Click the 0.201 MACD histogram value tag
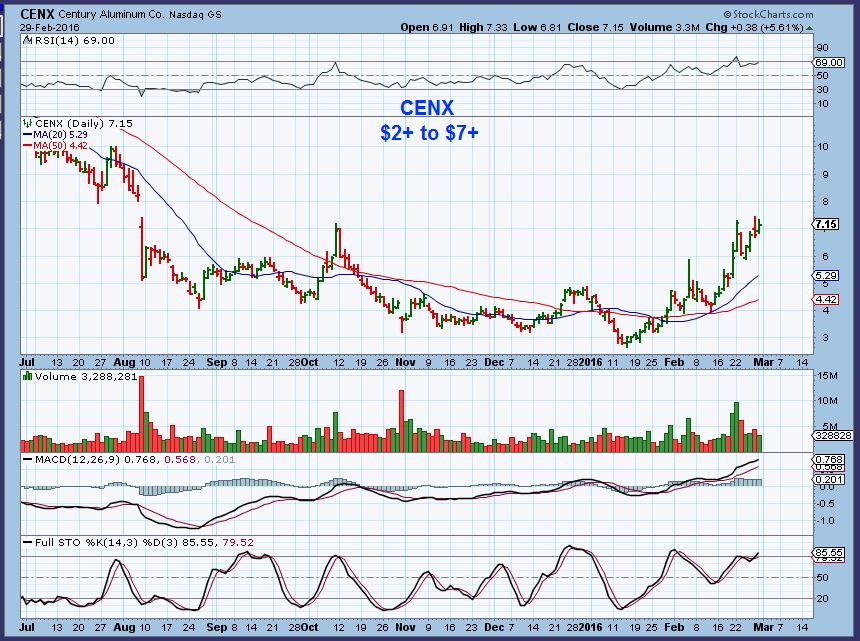Screen dimensions: 860x641 tap(828, 479)
